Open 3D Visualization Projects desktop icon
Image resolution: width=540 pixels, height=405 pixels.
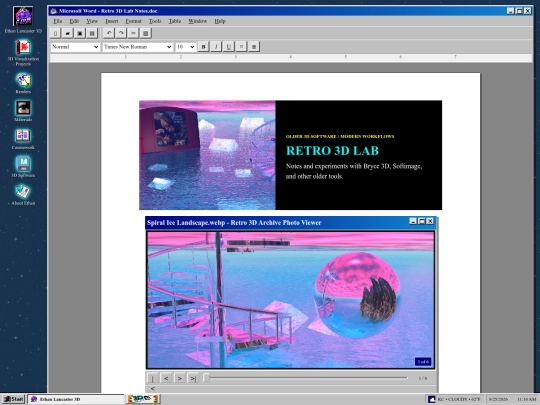tap(23, 52)
